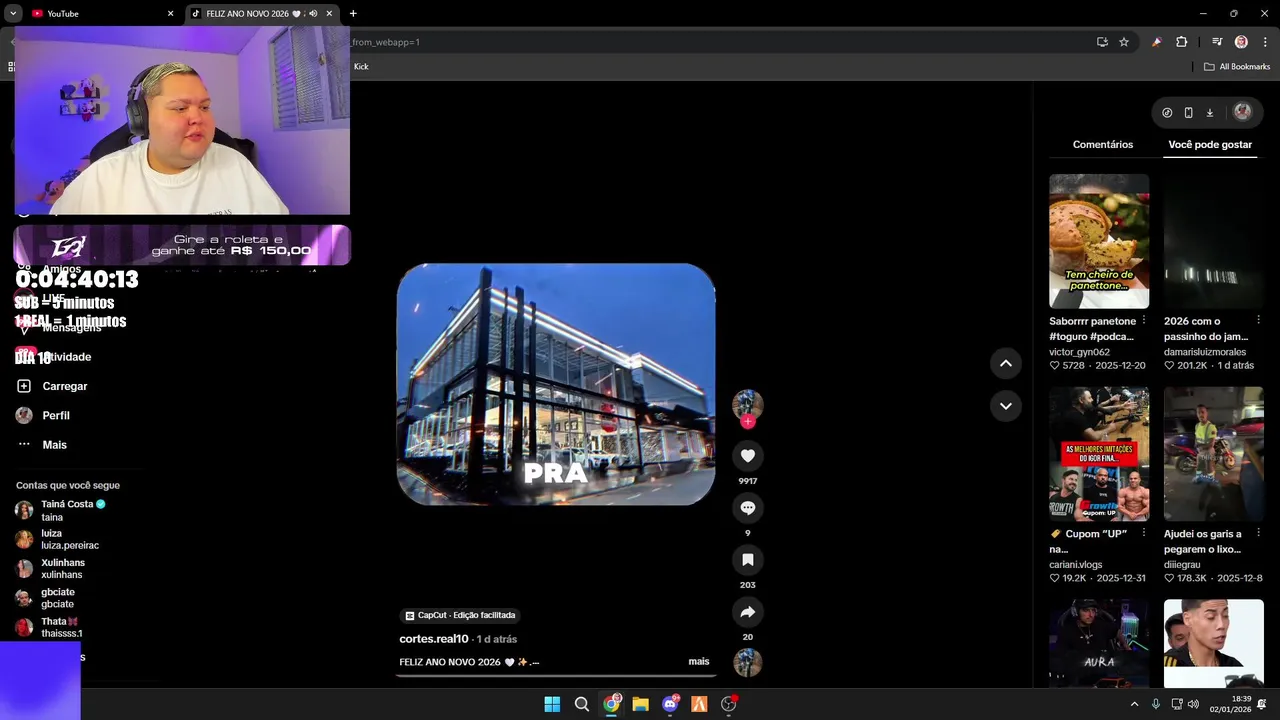Open the OBS Studio taskbar icon
Screen dimensions: 1280x720
pos(729,704)
